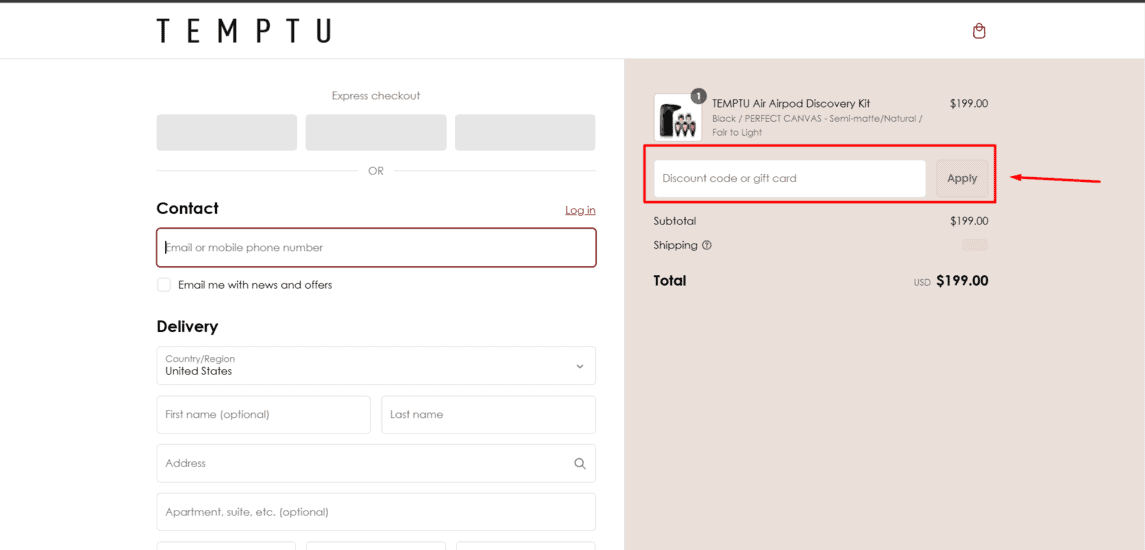Click the Express checkout heading text
This screenshot has height=550, width=1145.
point(376,96)
